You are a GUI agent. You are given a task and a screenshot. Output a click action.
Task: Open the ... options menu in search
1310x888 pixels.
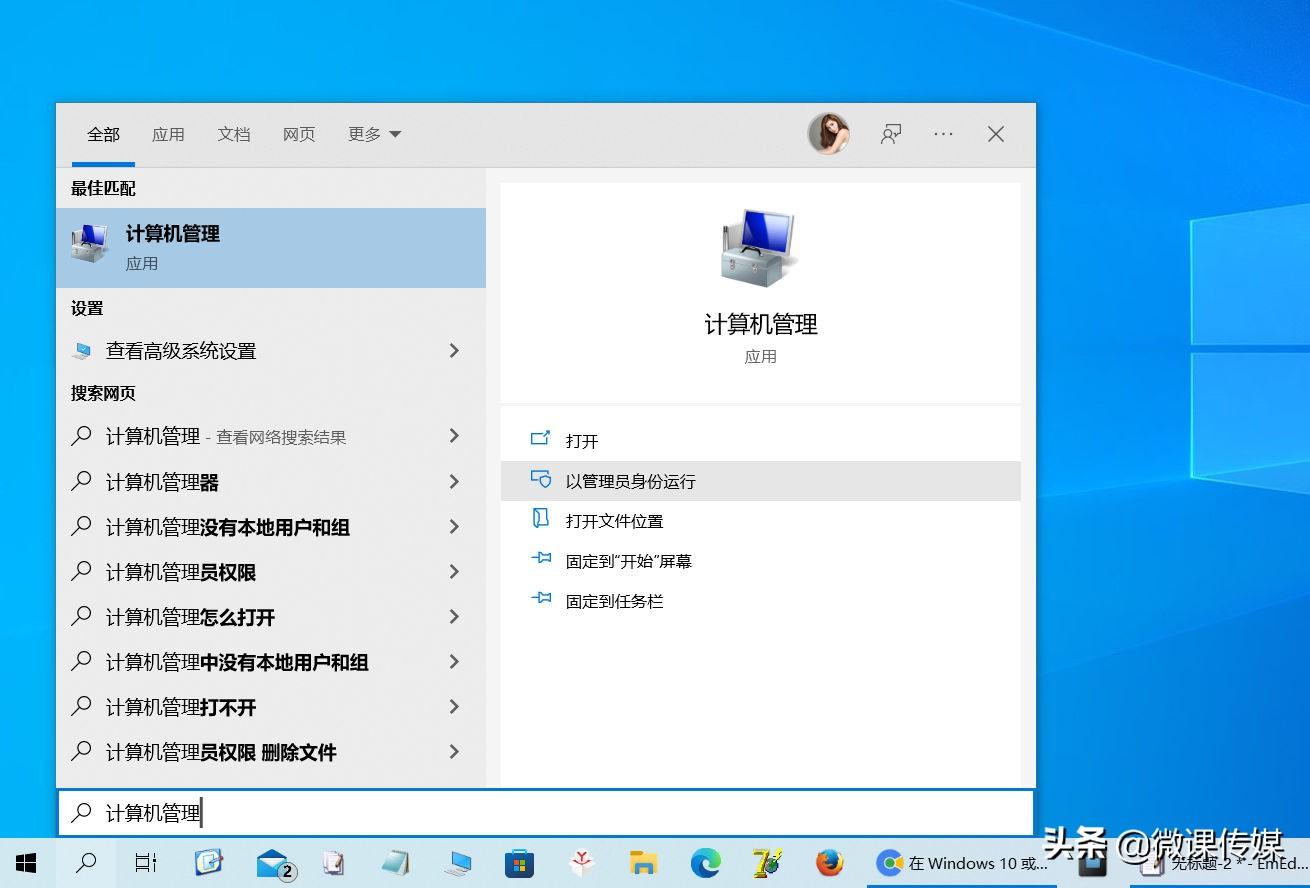(x=943, y=133)
